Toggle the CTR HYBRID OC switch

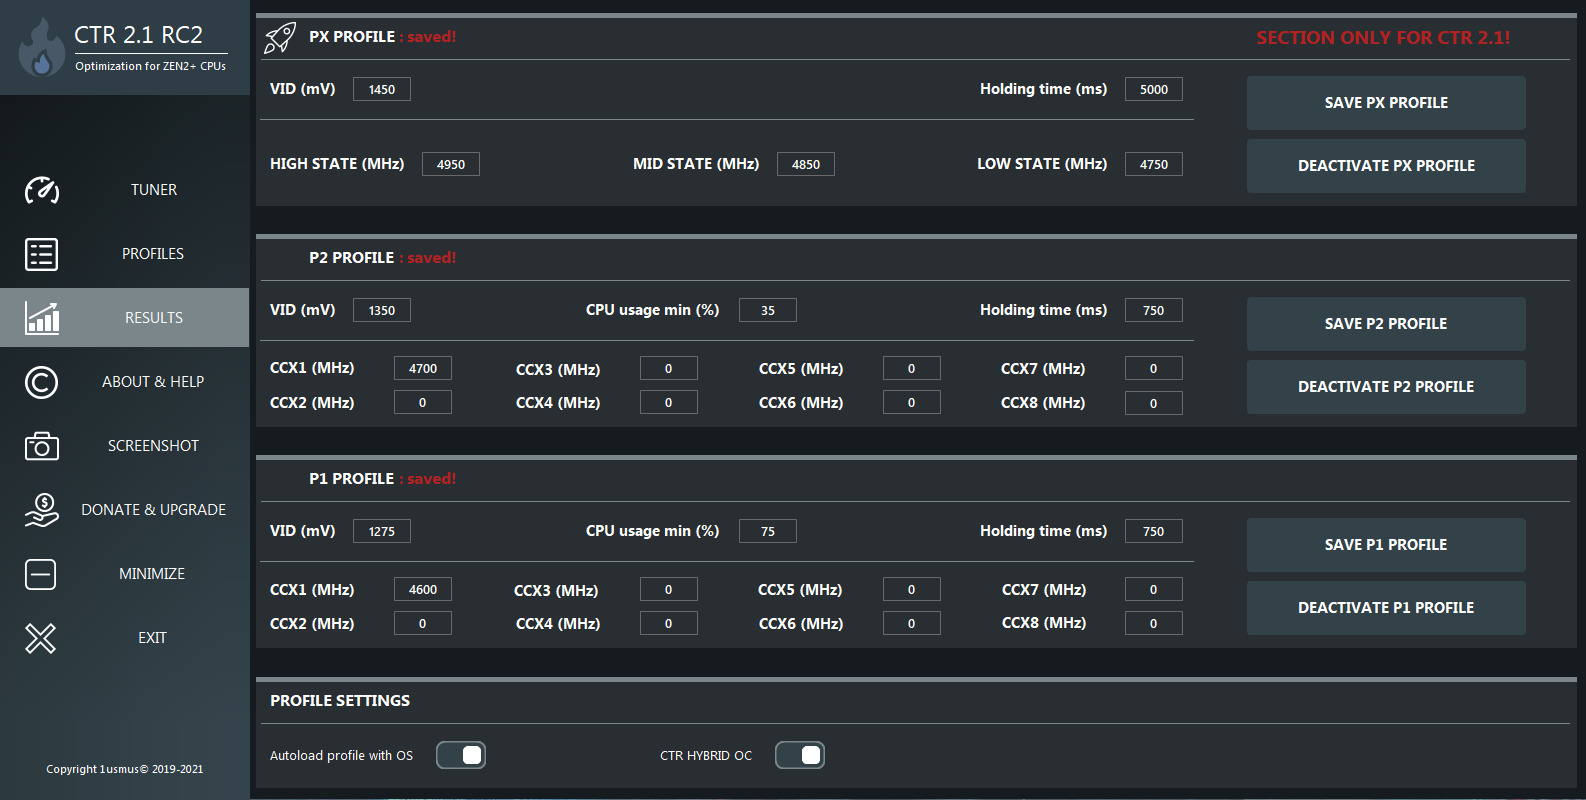click(x=800, y=755)
